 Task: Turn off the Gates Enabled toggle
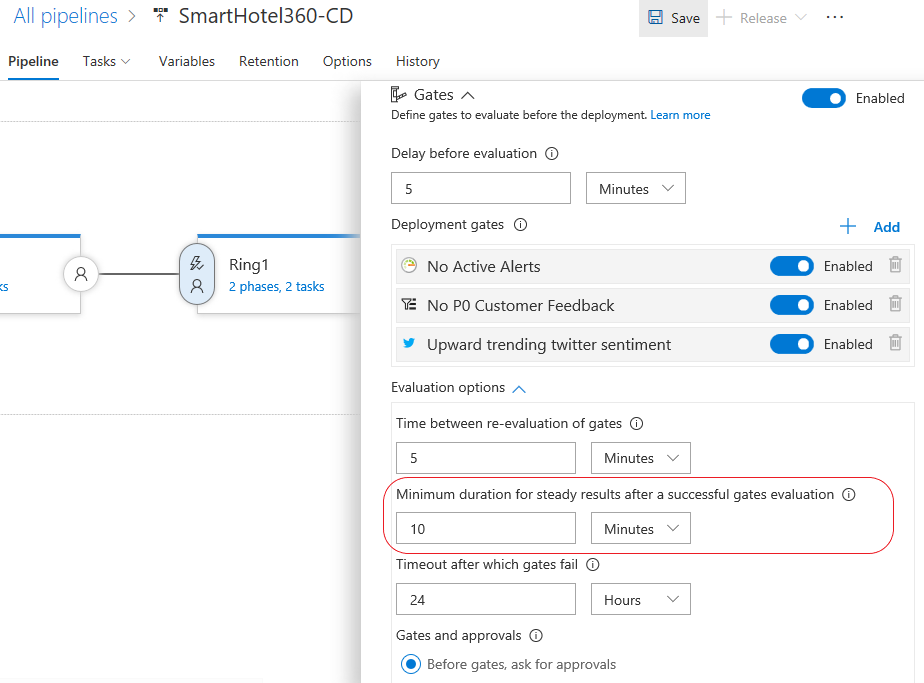823,98
